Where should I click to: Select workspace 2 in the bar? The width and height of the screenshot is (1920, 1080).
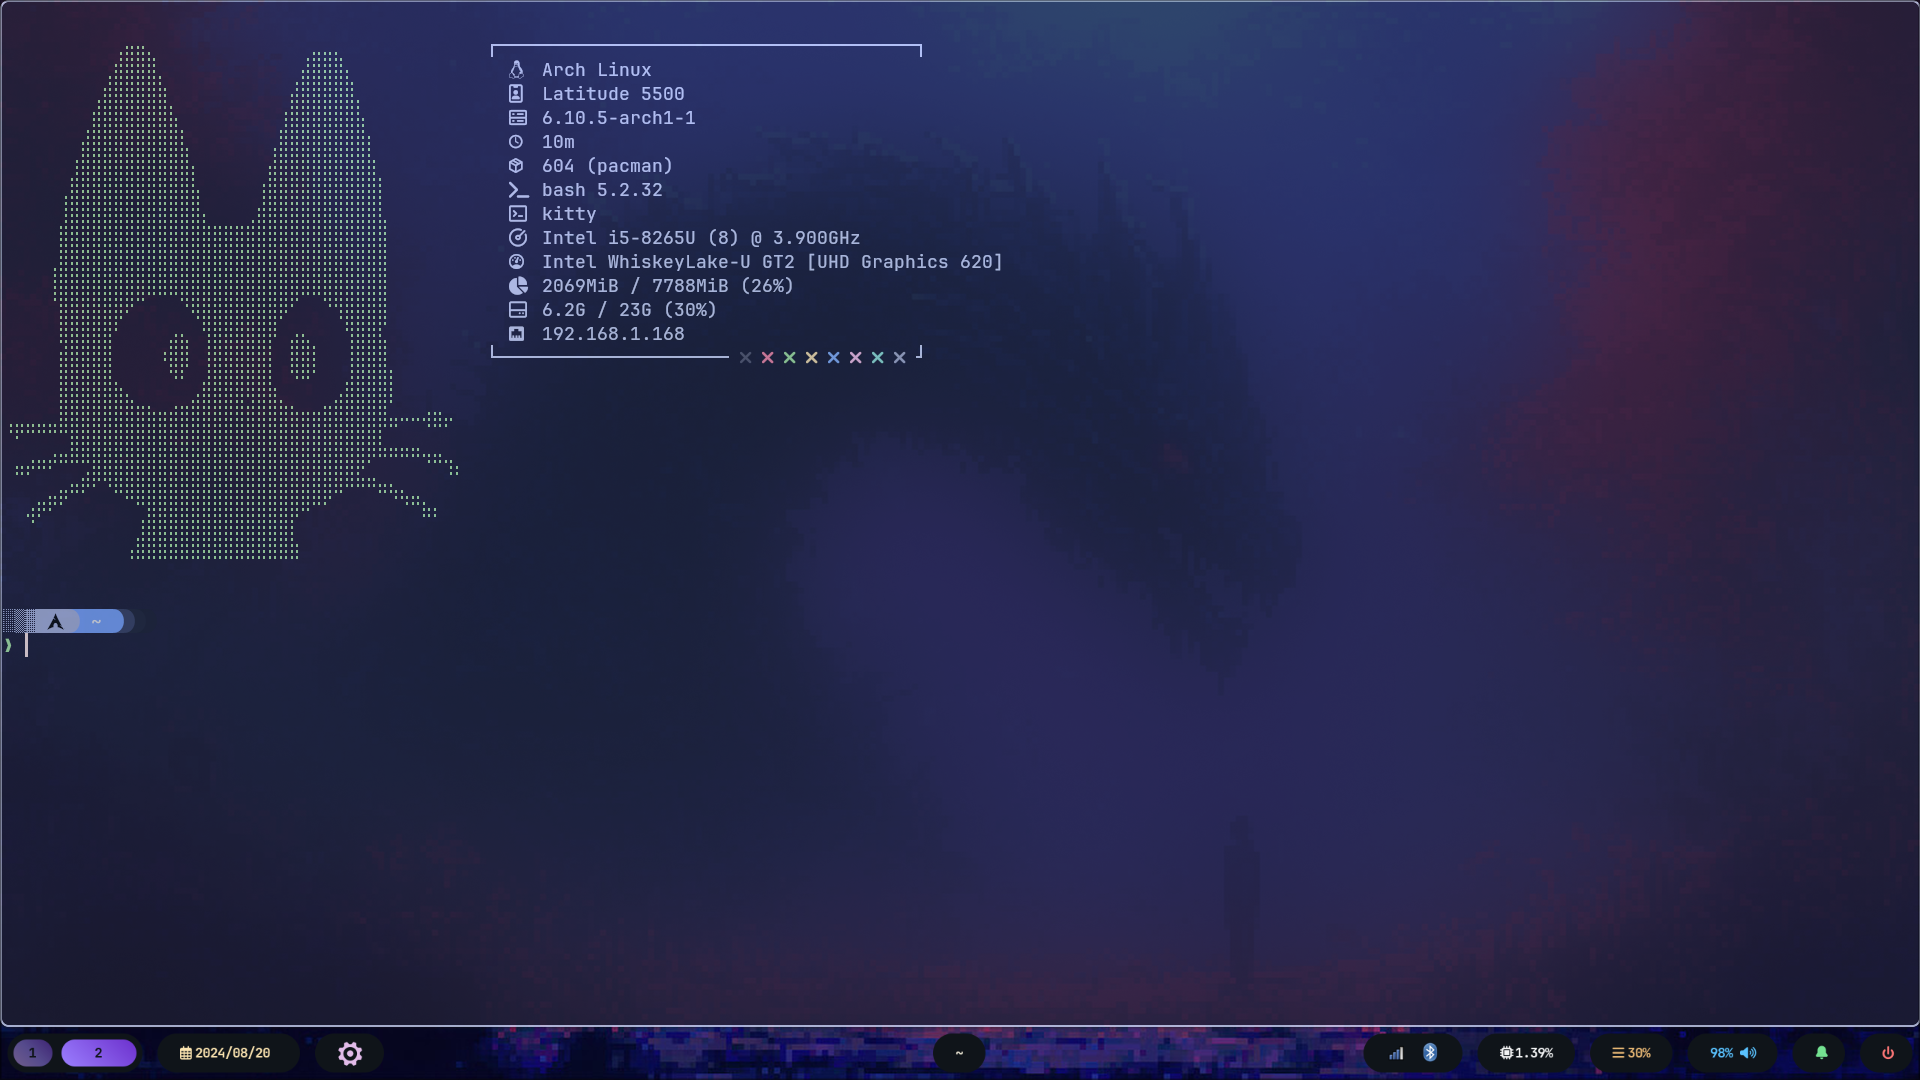[98, 1053]
